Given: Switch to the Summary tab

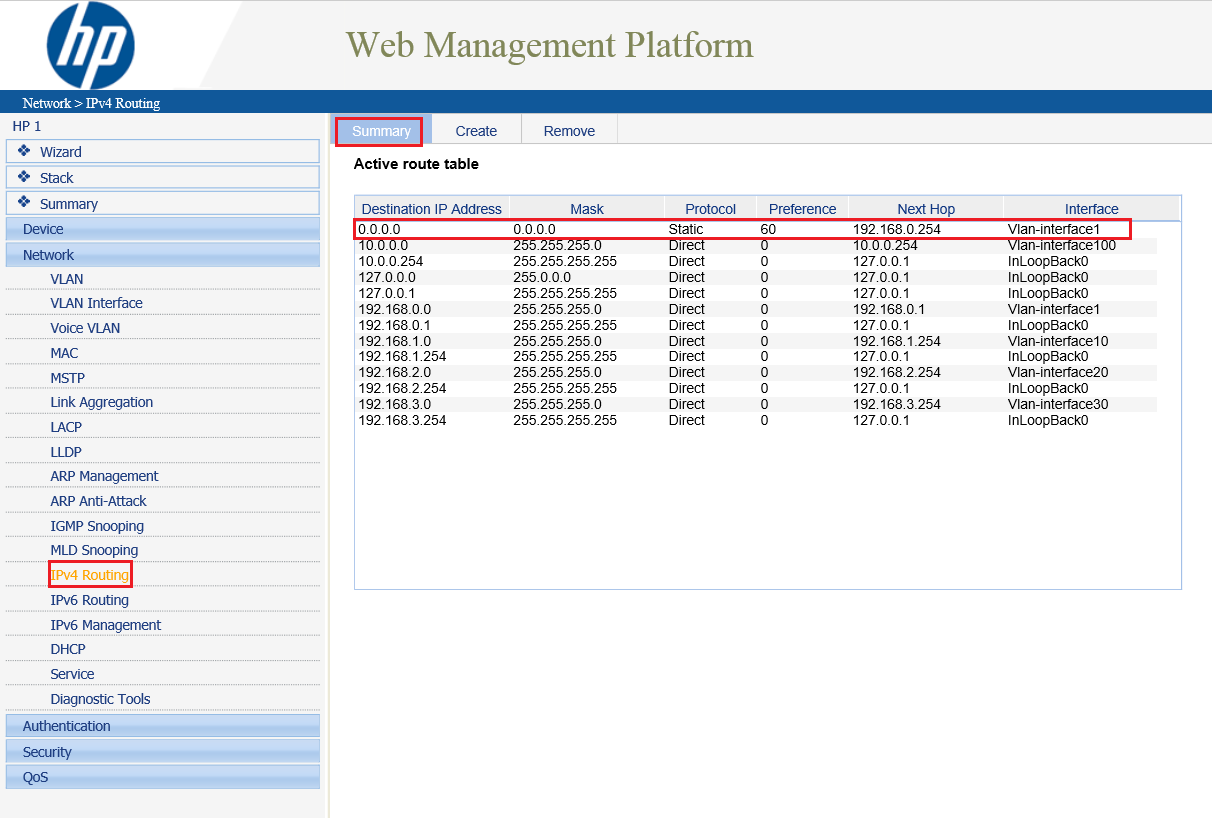Looking at the screenshot, I should coord(381,131).
